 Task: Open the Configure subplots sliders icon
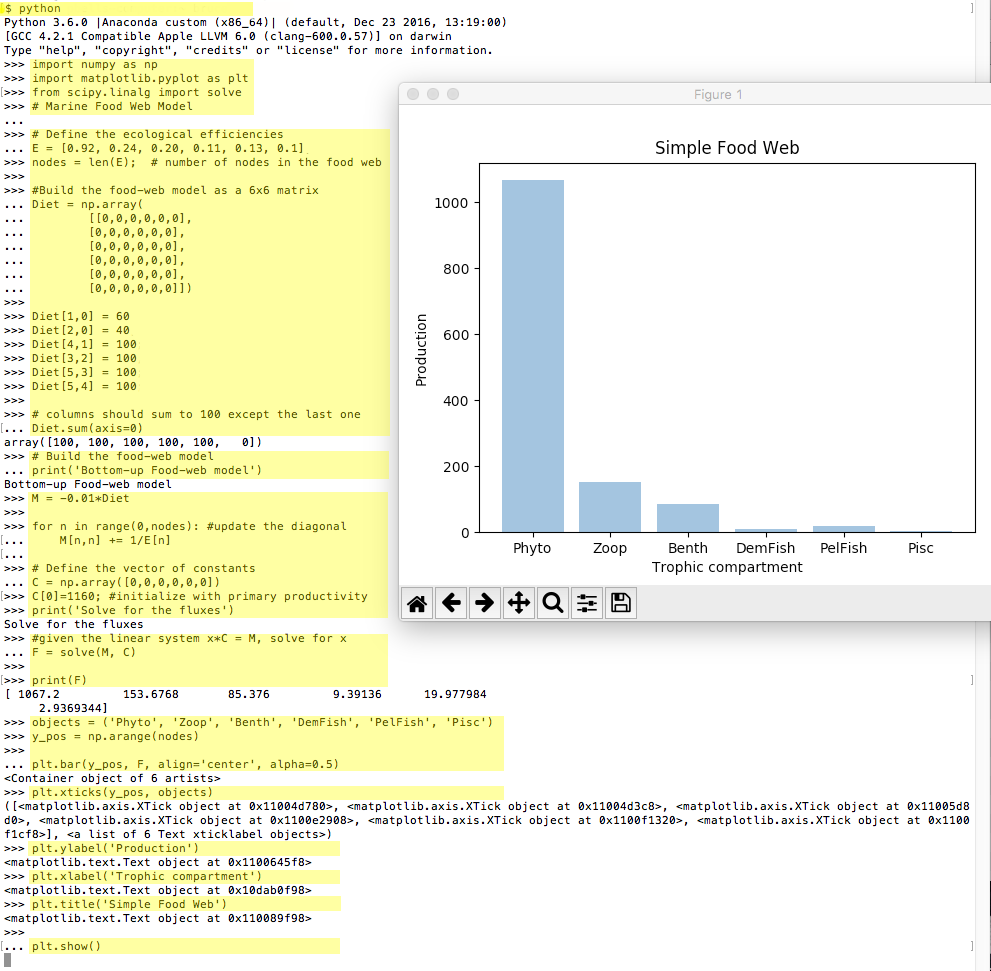586,603
